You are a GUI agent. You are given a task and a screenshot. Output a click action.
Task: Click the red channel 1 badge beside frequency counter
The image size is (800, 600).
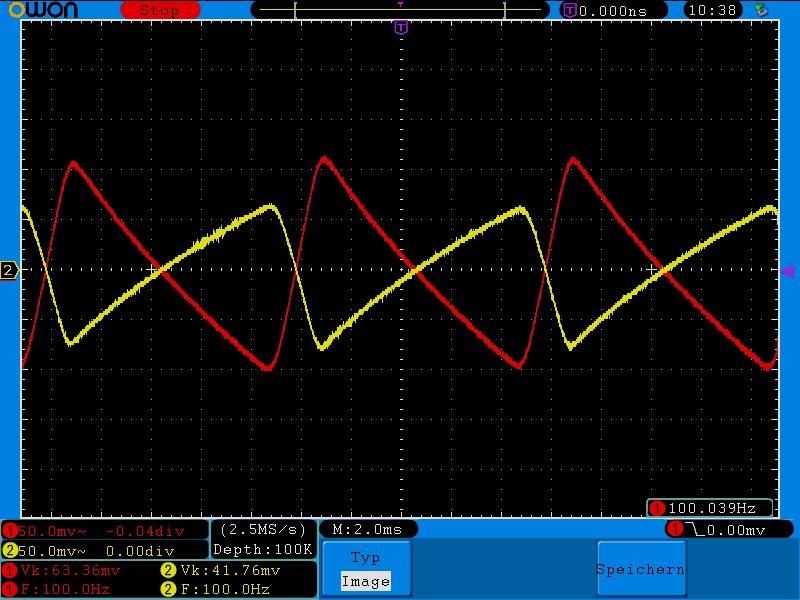[x=657, y=508]
